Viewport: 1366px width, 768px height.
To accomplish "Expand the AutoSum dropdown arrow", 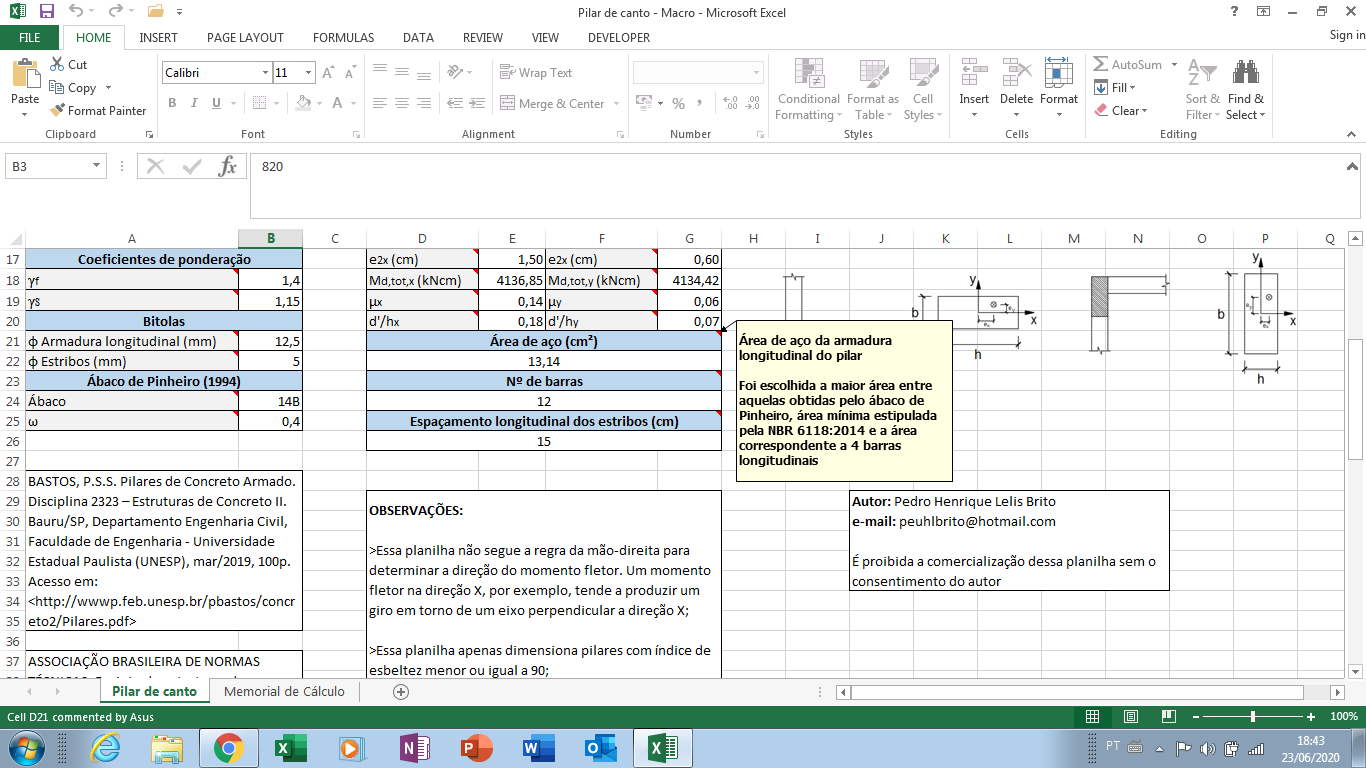I will tap(1172, 65).
